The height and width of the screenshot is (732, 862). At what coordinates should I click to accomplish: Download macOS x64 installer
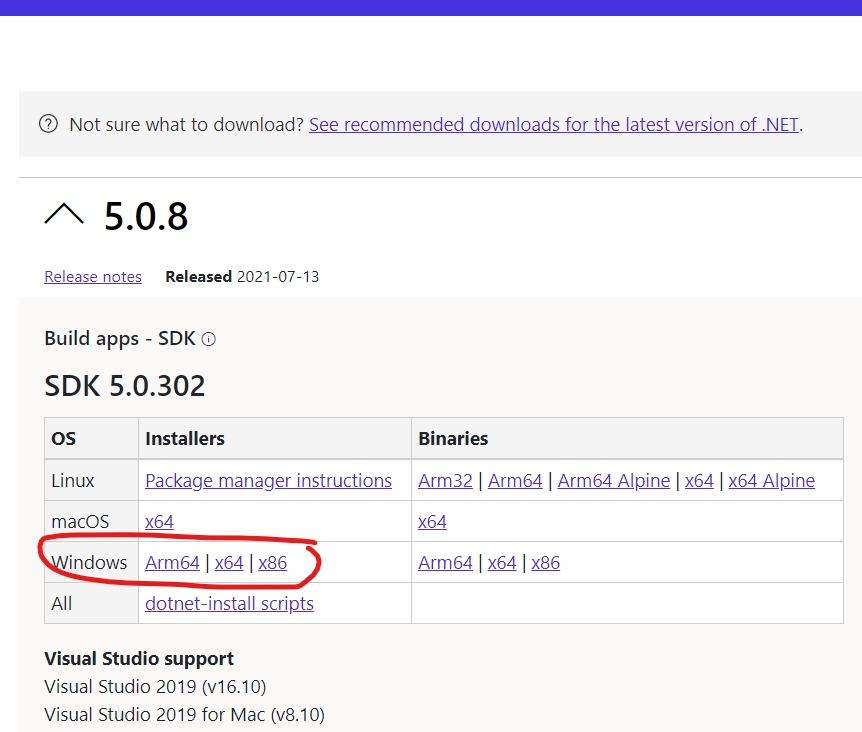click(x=159, y=522)
